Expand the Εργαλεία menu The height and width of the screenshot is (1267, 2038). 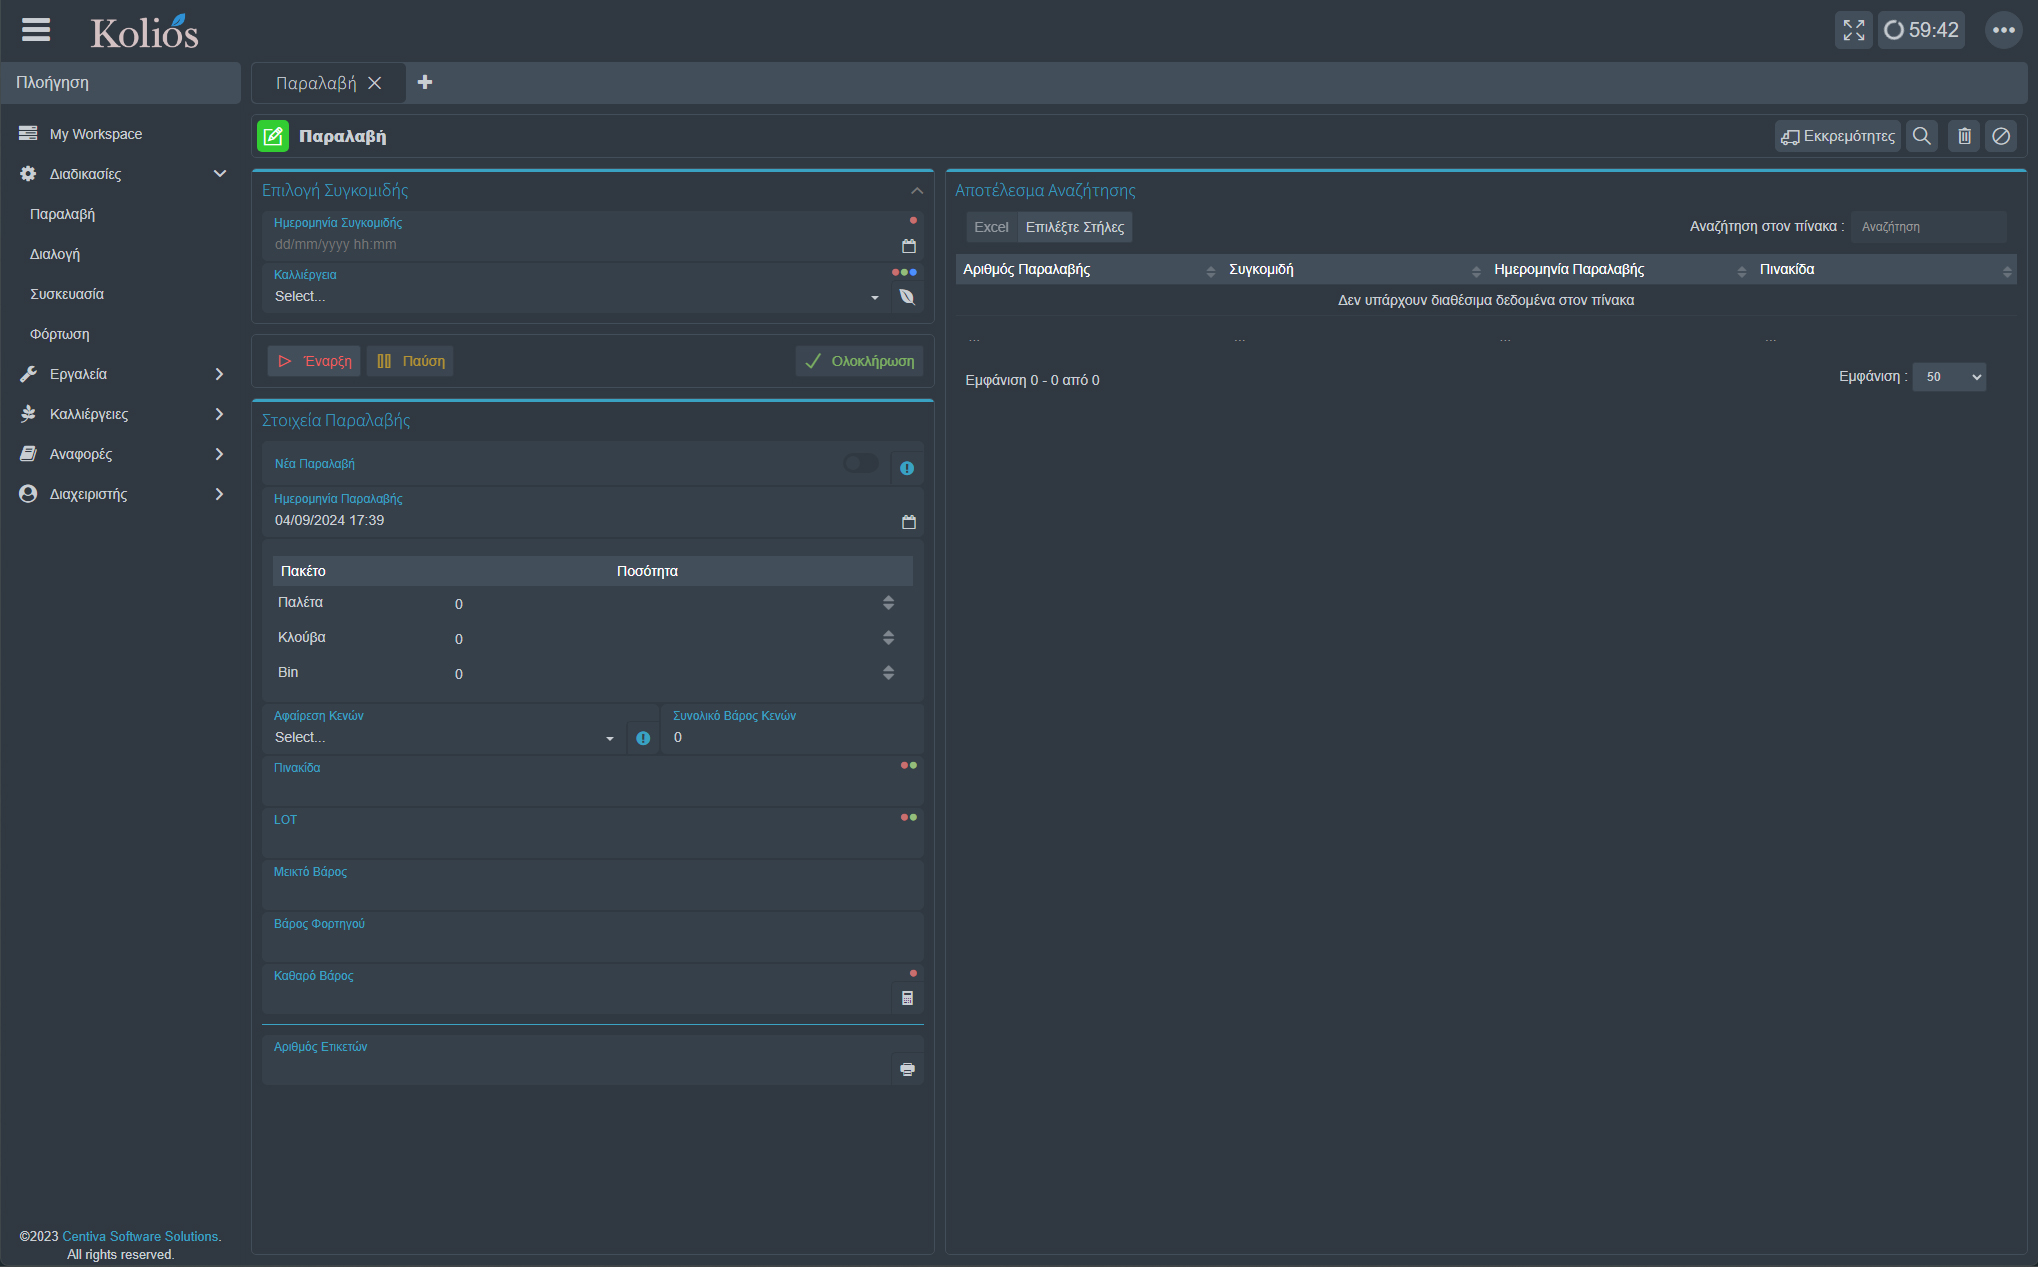[x=120, y=374]
